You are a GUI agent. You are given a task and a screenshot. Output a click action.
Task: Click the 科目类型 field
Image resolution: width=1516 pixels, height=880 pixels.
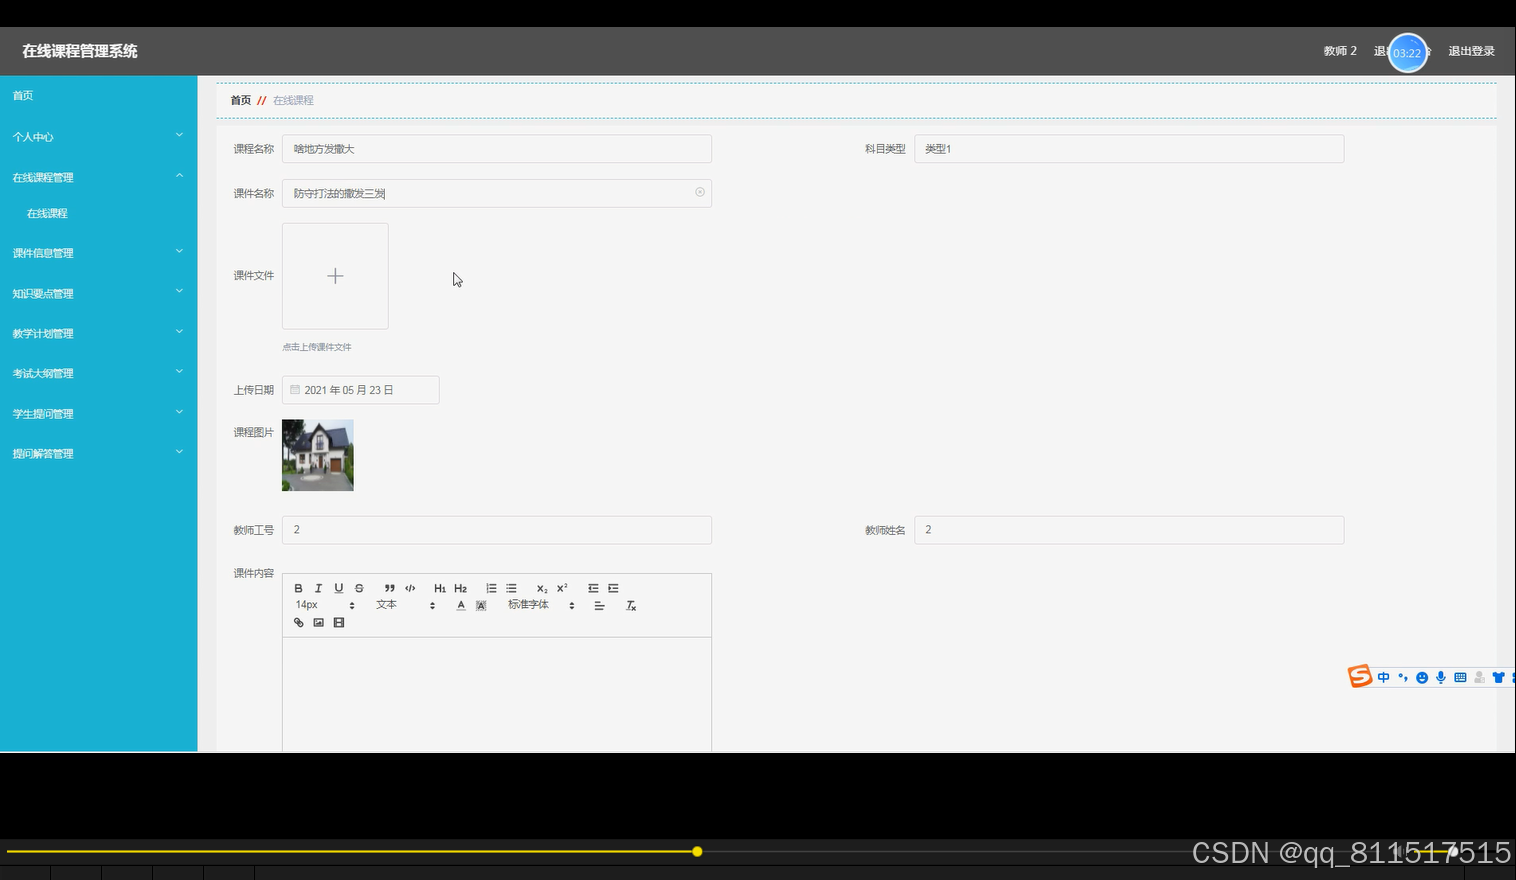tap(1129, 149)
